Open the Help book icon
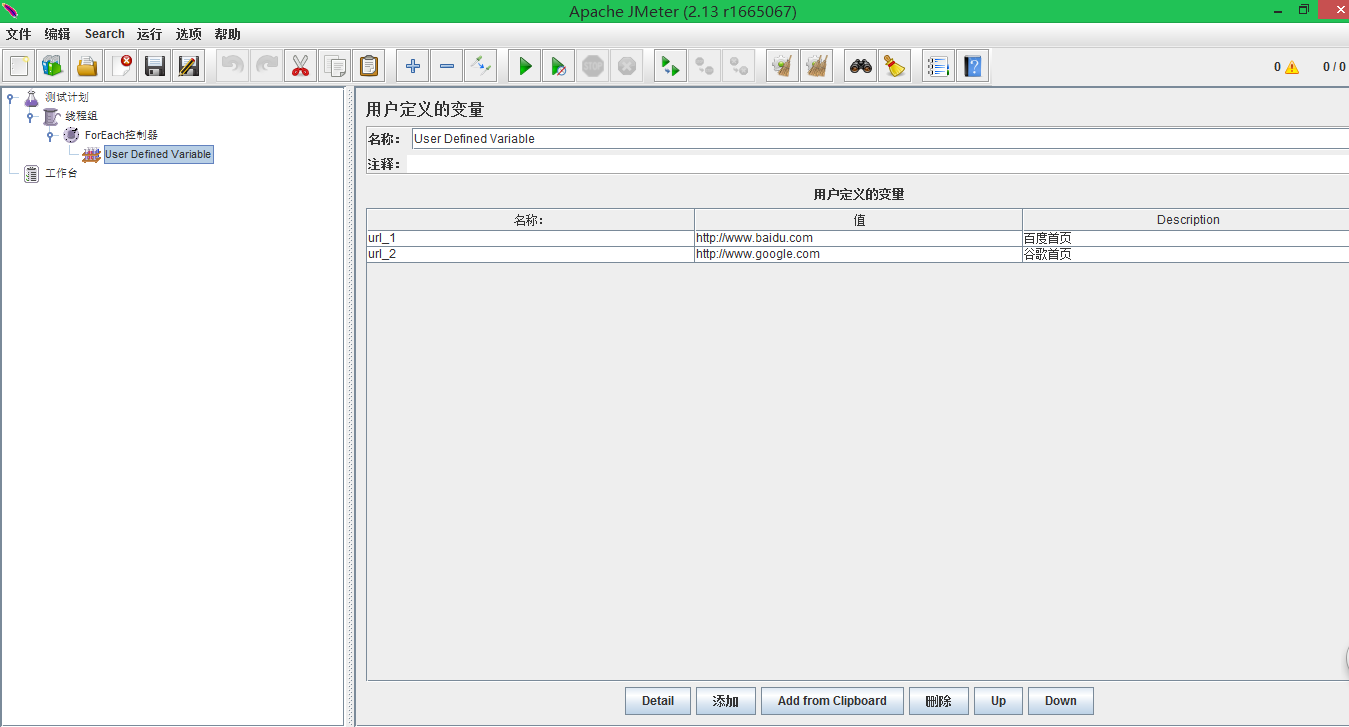This screenshot has height=727, width=1349. [973, 67]
